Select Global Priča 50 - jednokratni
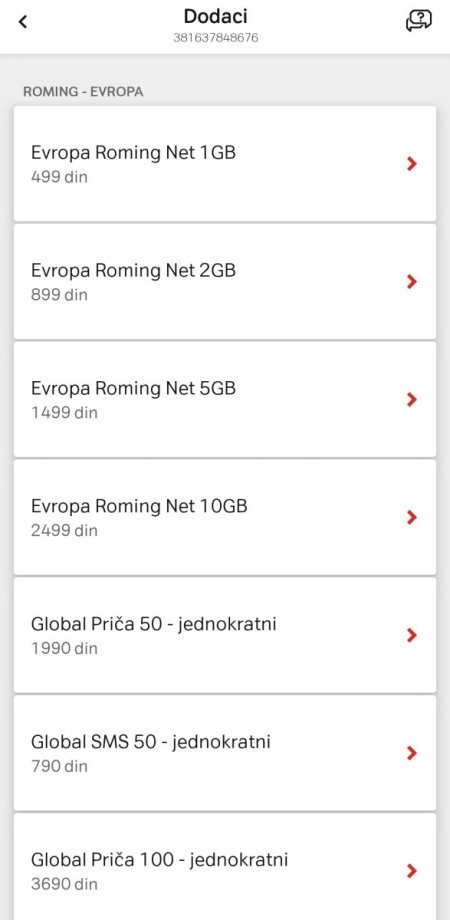The width and height of the screenshot is (450, 920). [225, 635]
